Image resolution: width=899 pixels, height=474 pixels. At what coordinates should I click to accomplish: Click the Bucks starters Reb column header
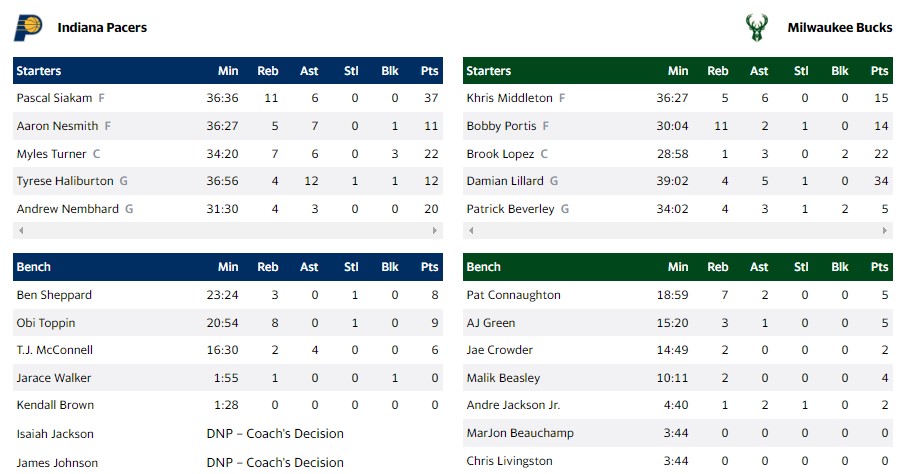718,71
